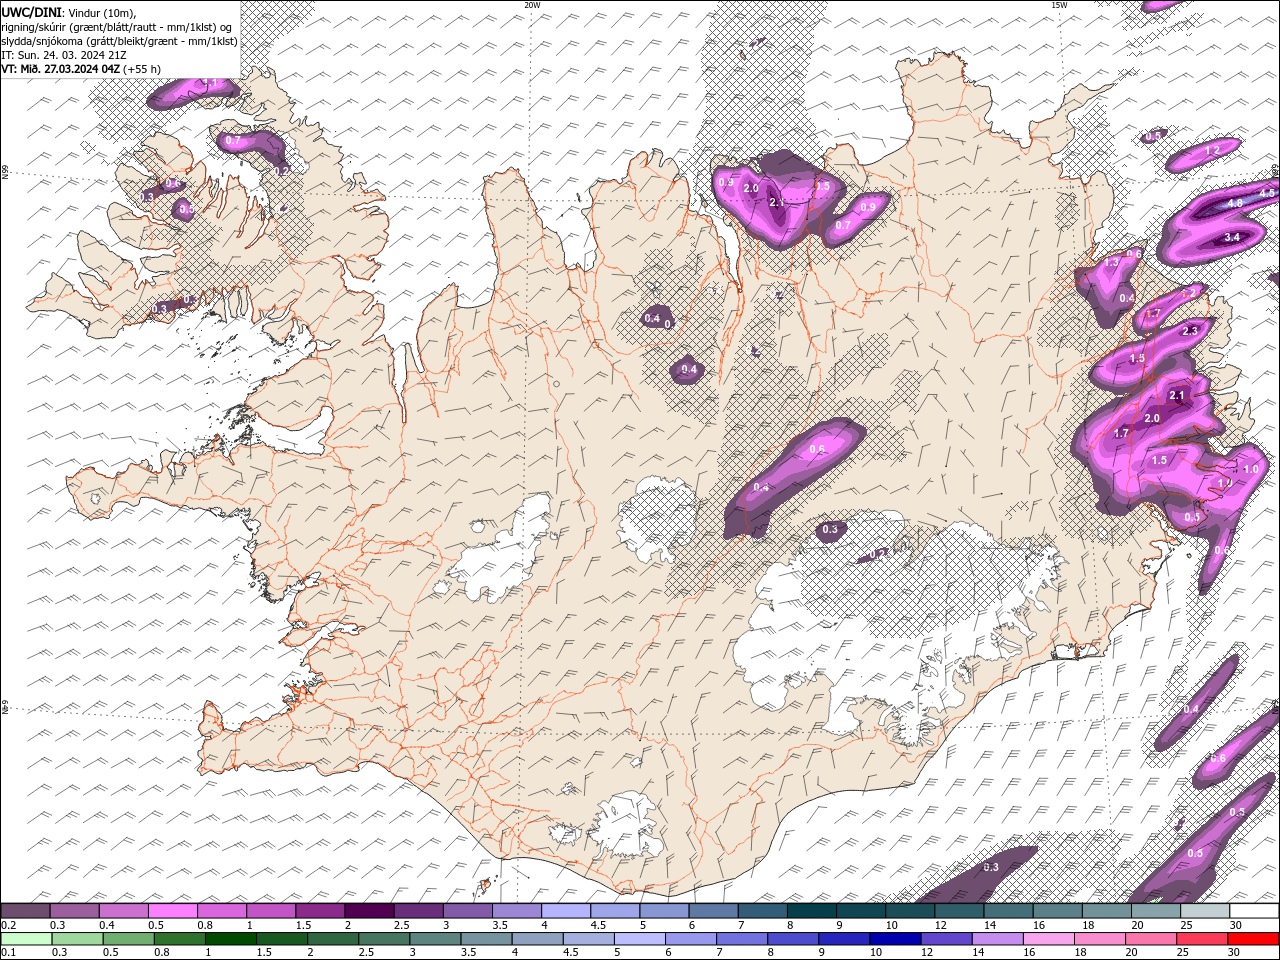This screenshot has width=1280, height=960.
Task: Select the pale lavender 4 snow legend swatch
Action: 566,911
